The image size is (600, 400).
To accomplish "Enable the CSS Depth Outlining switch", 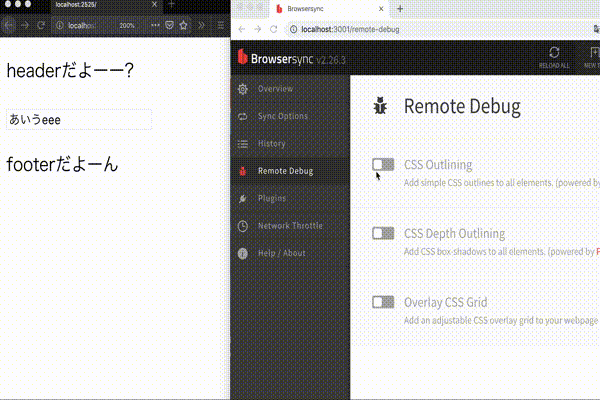I will 383,233.
